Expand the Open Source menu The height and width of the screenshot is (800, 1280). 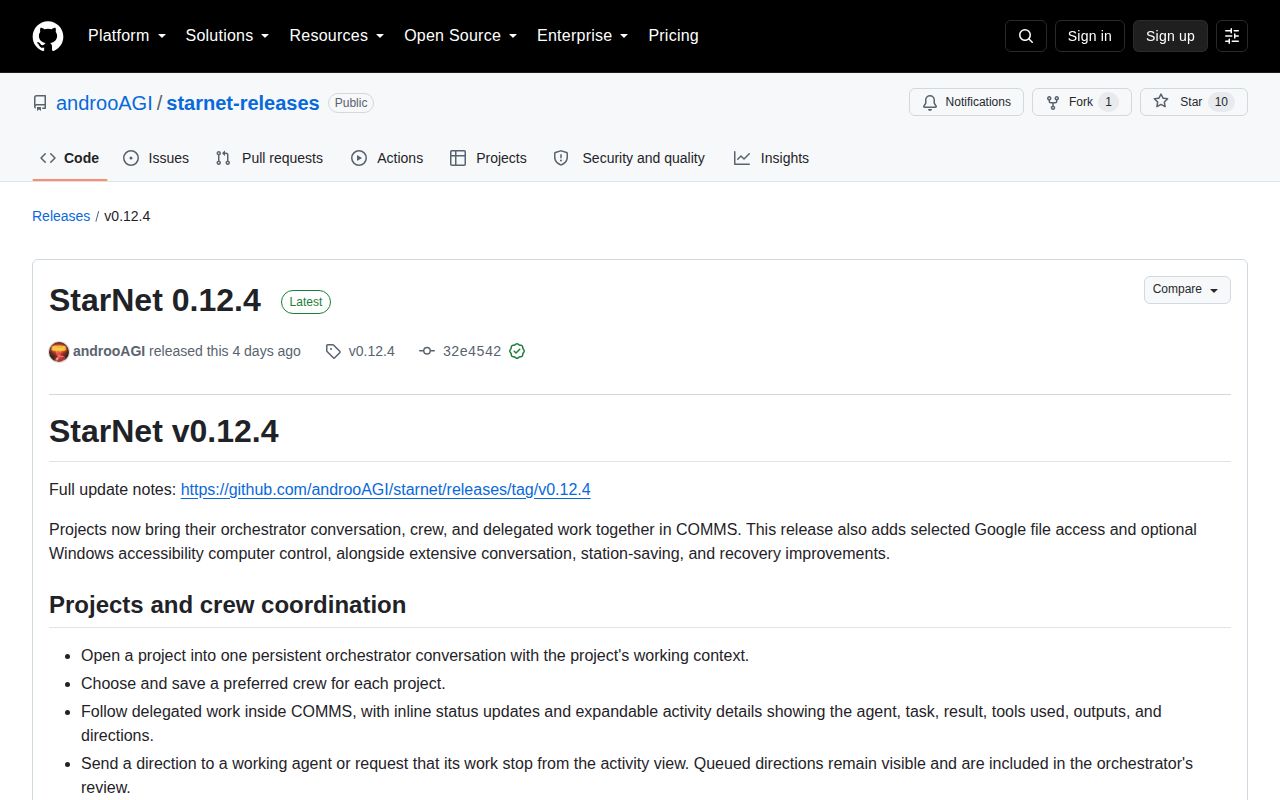coord(461,36)
